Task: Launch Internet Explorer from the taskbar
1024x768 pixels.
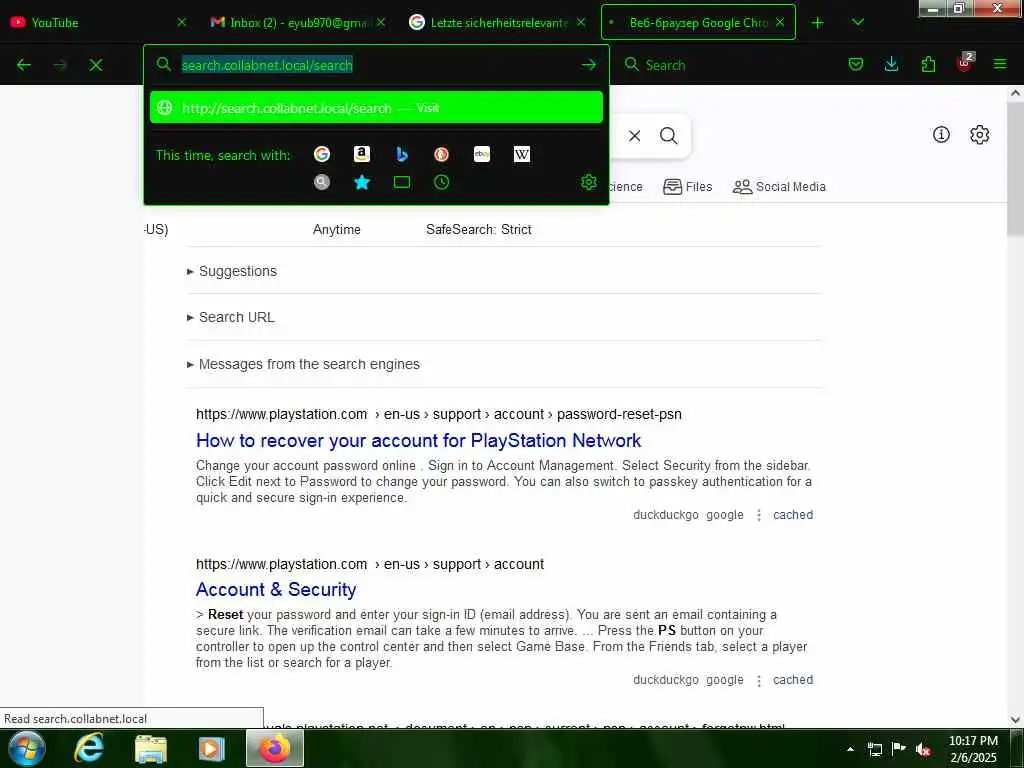Action: [x=89, y=748]
